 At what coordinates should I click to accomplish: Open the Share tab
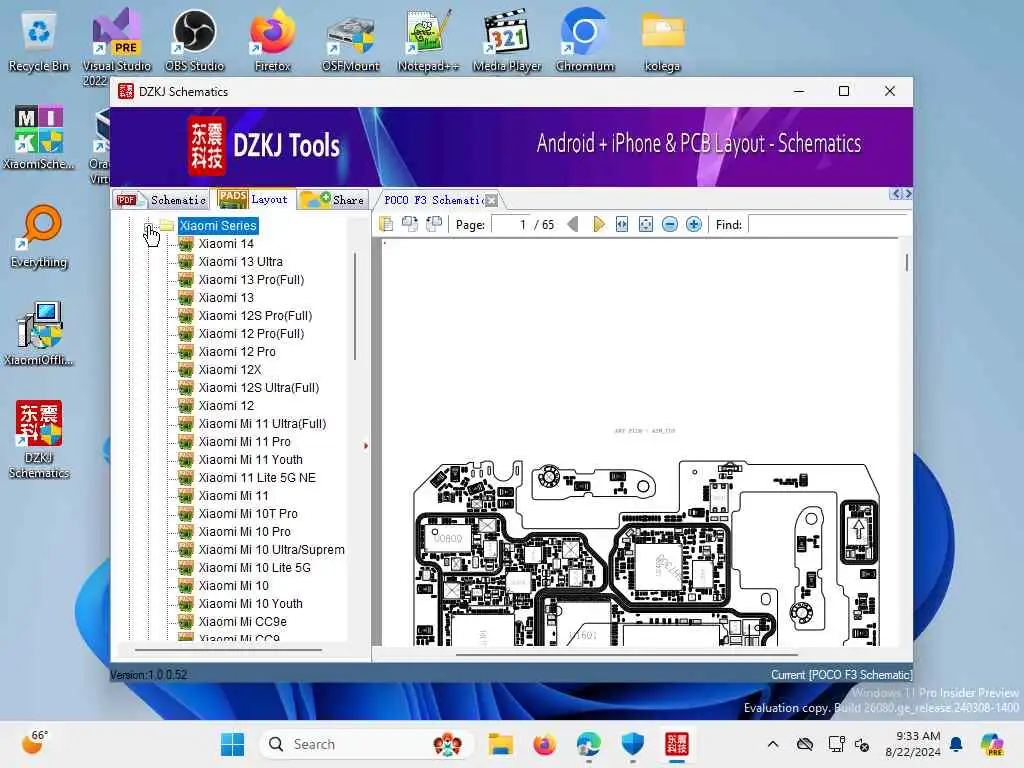(x=333, y=200)
